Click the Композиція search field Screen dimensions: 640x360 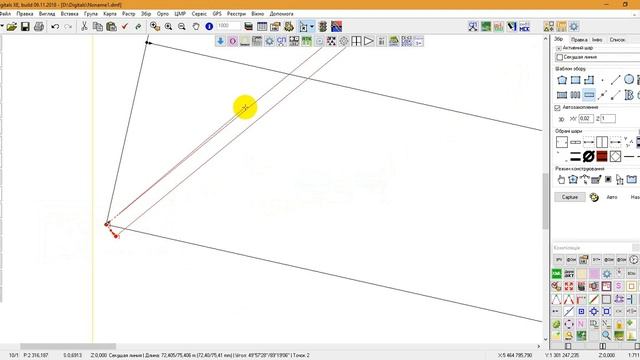click(x=592, y=248)
